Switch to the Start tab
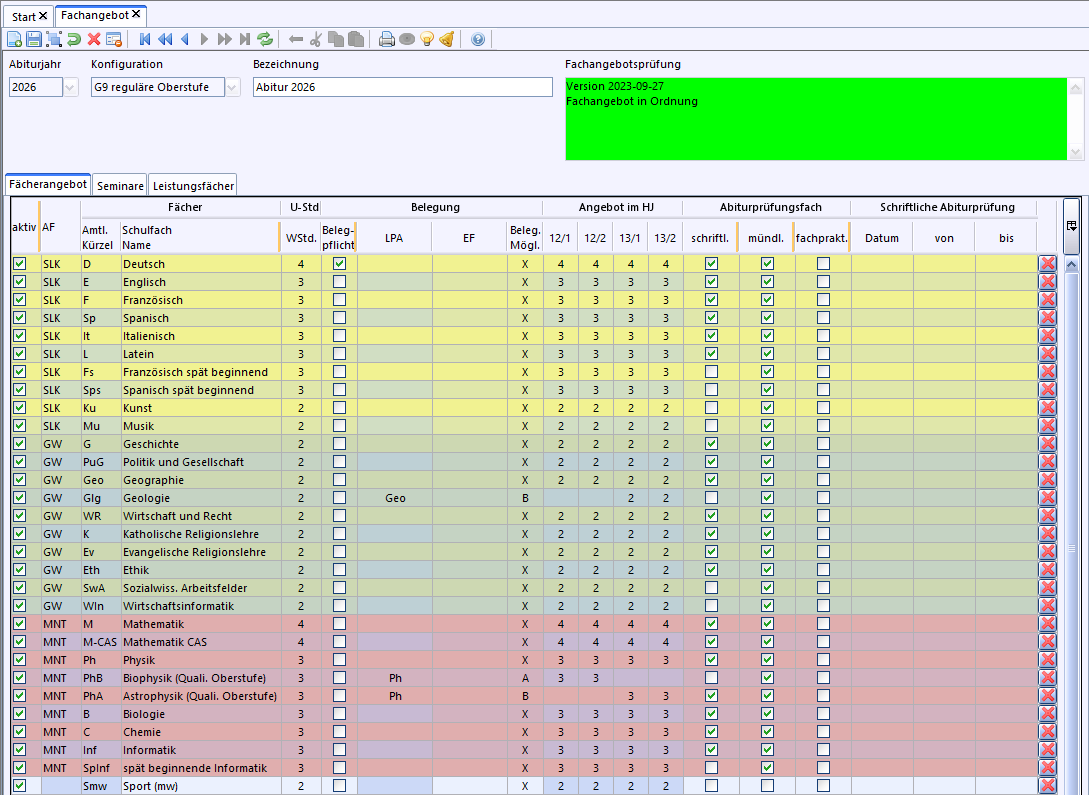The width and height of the screenshot is (1089, 795). coord(24,17)
